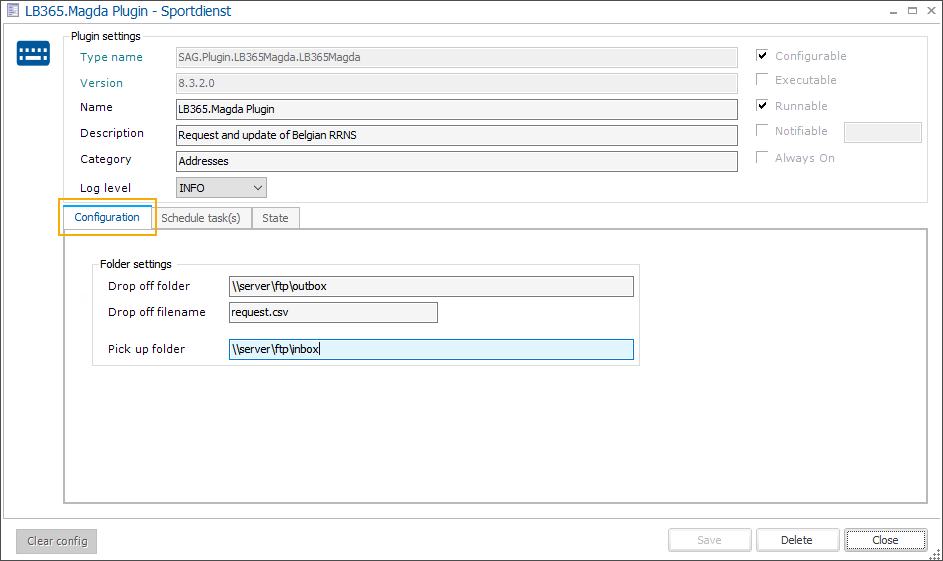The height and width of the screenshot is (561, 943).
Task: Focus the Description input field
Action: tap(456, 135)
